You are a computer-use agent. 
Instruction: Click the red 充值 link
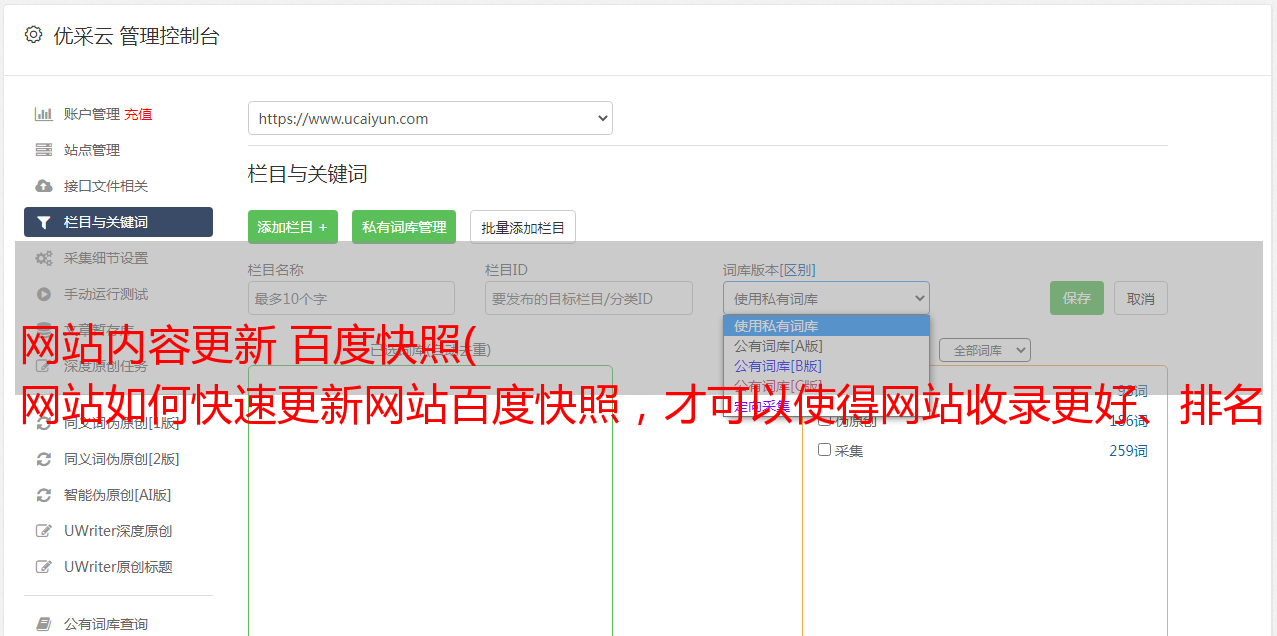[x=138, y=114]
